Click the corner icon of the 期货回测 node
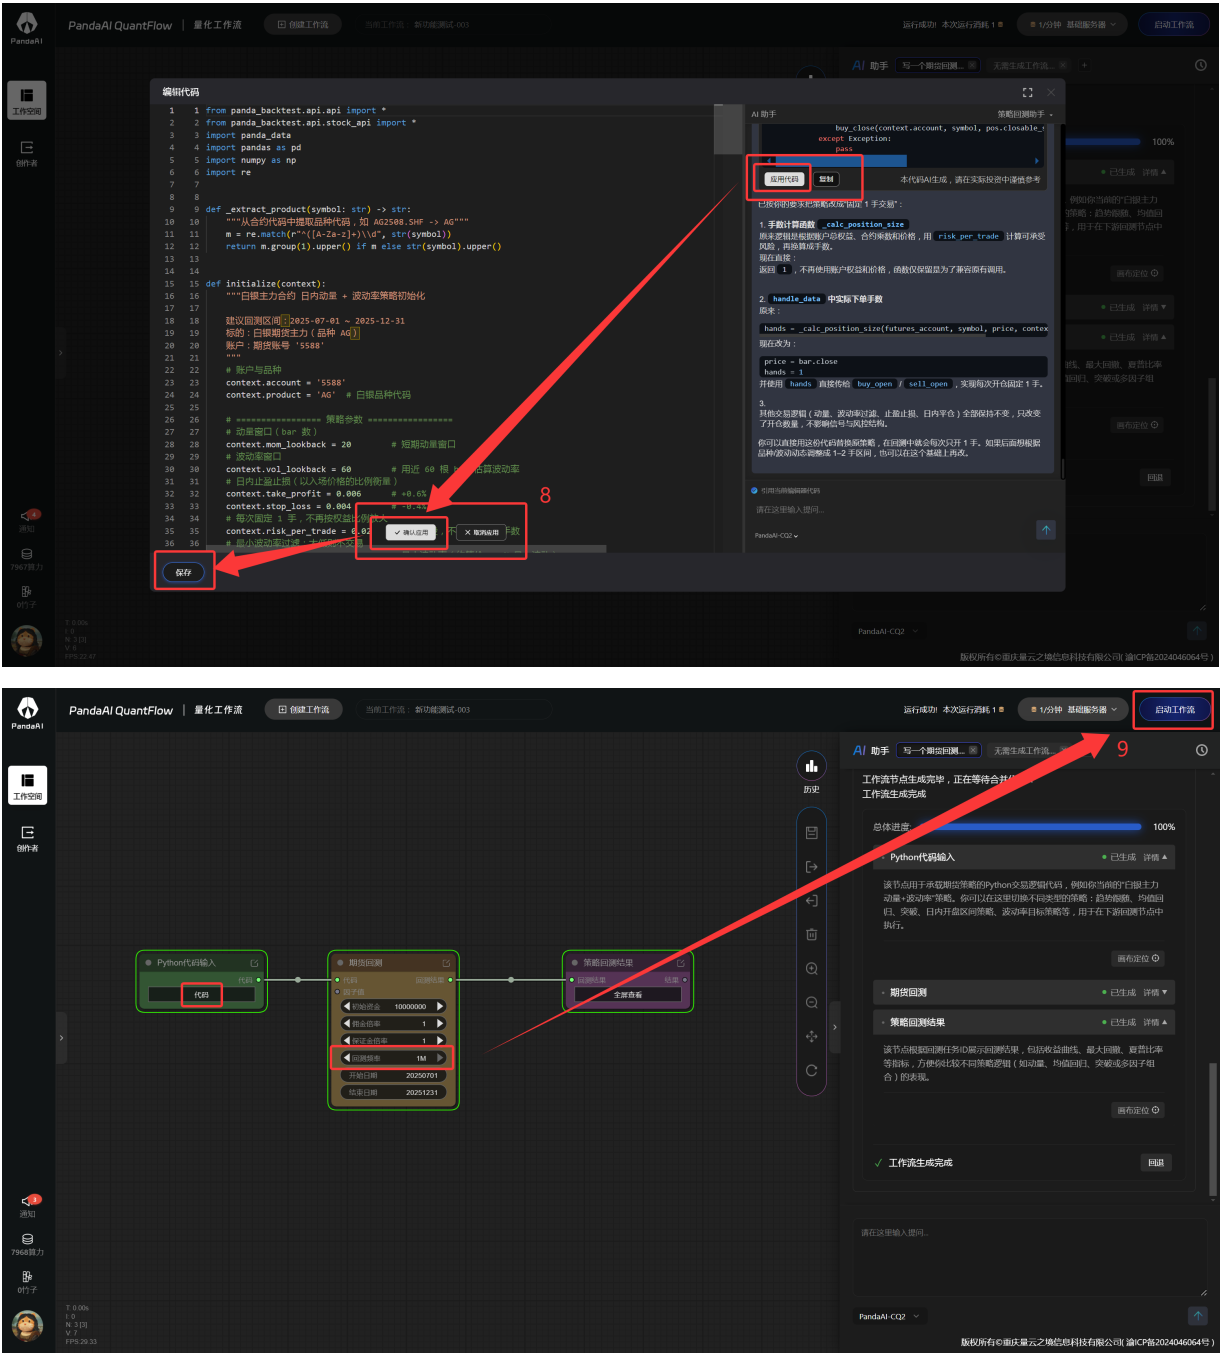 coord(446,963)
